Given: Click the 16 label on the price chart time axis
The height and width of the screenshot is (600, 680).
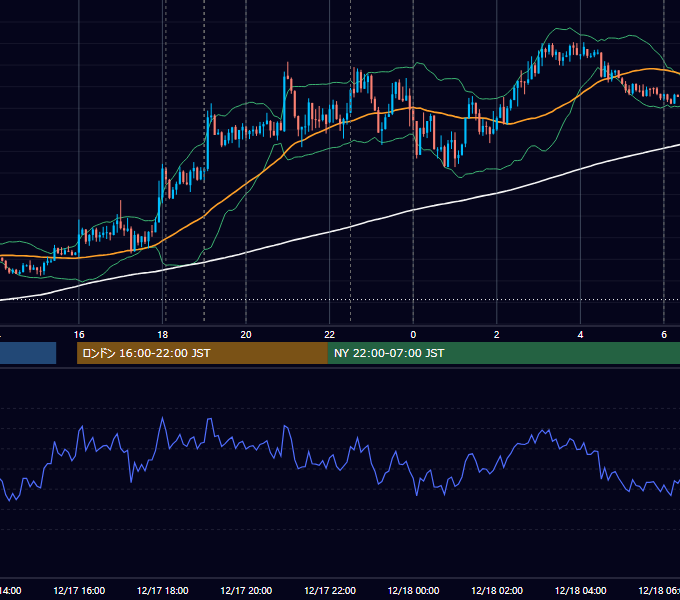Looking at the screenshot, I should tap(79, 335).
